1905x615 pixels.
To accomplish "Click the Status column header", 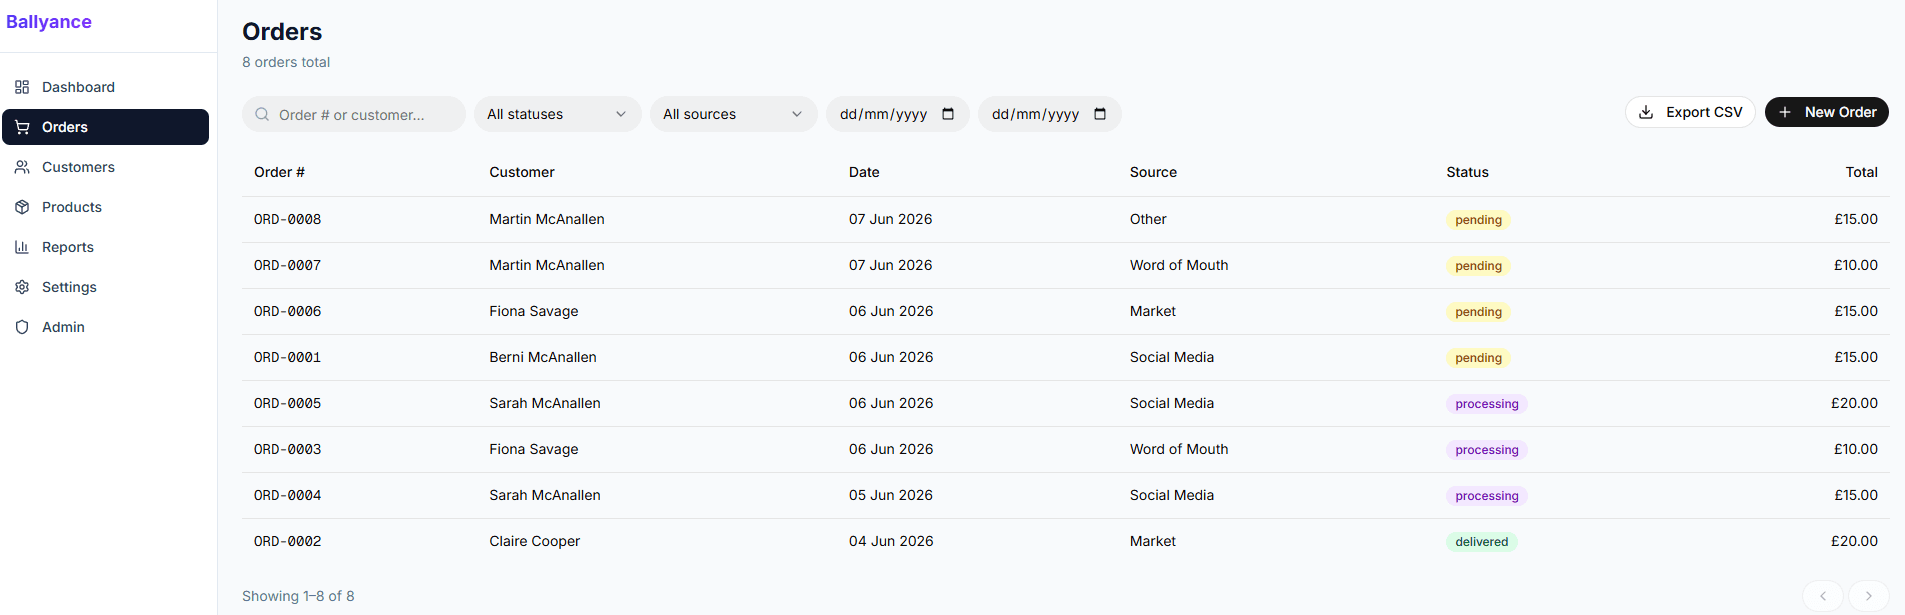I will (x=1467, y=172).
